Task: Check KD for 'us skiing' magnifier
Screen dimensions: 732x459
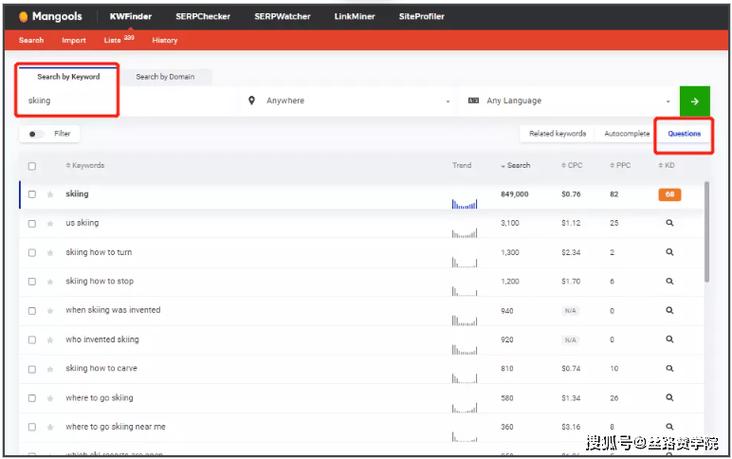Action: [669, 223]
